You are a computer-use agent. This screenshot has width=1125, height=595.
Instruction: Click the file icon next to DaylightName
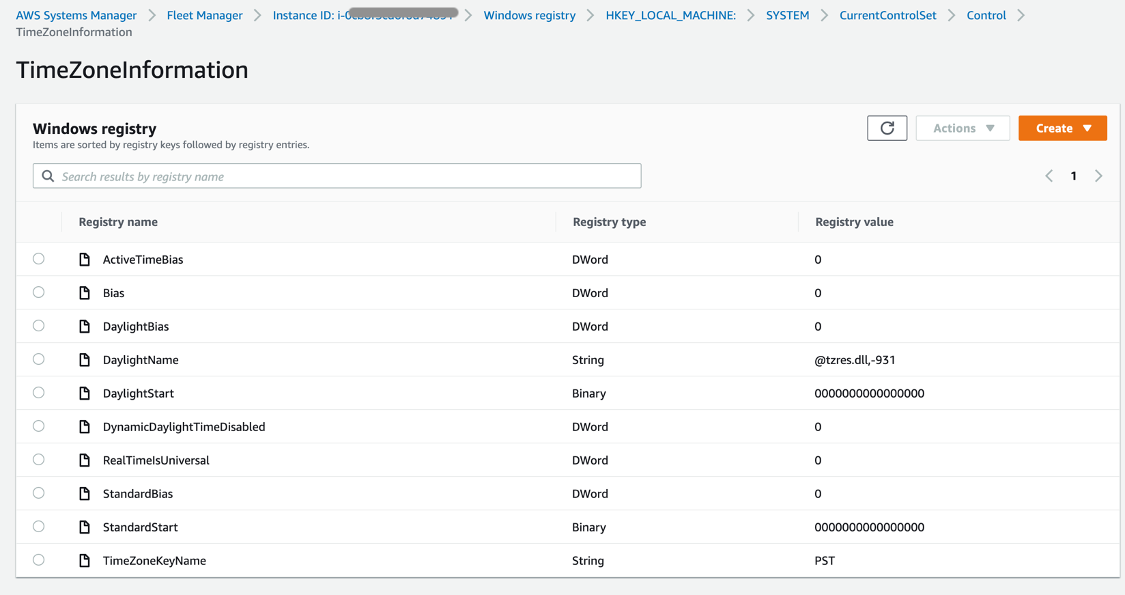tap(84, 359)
